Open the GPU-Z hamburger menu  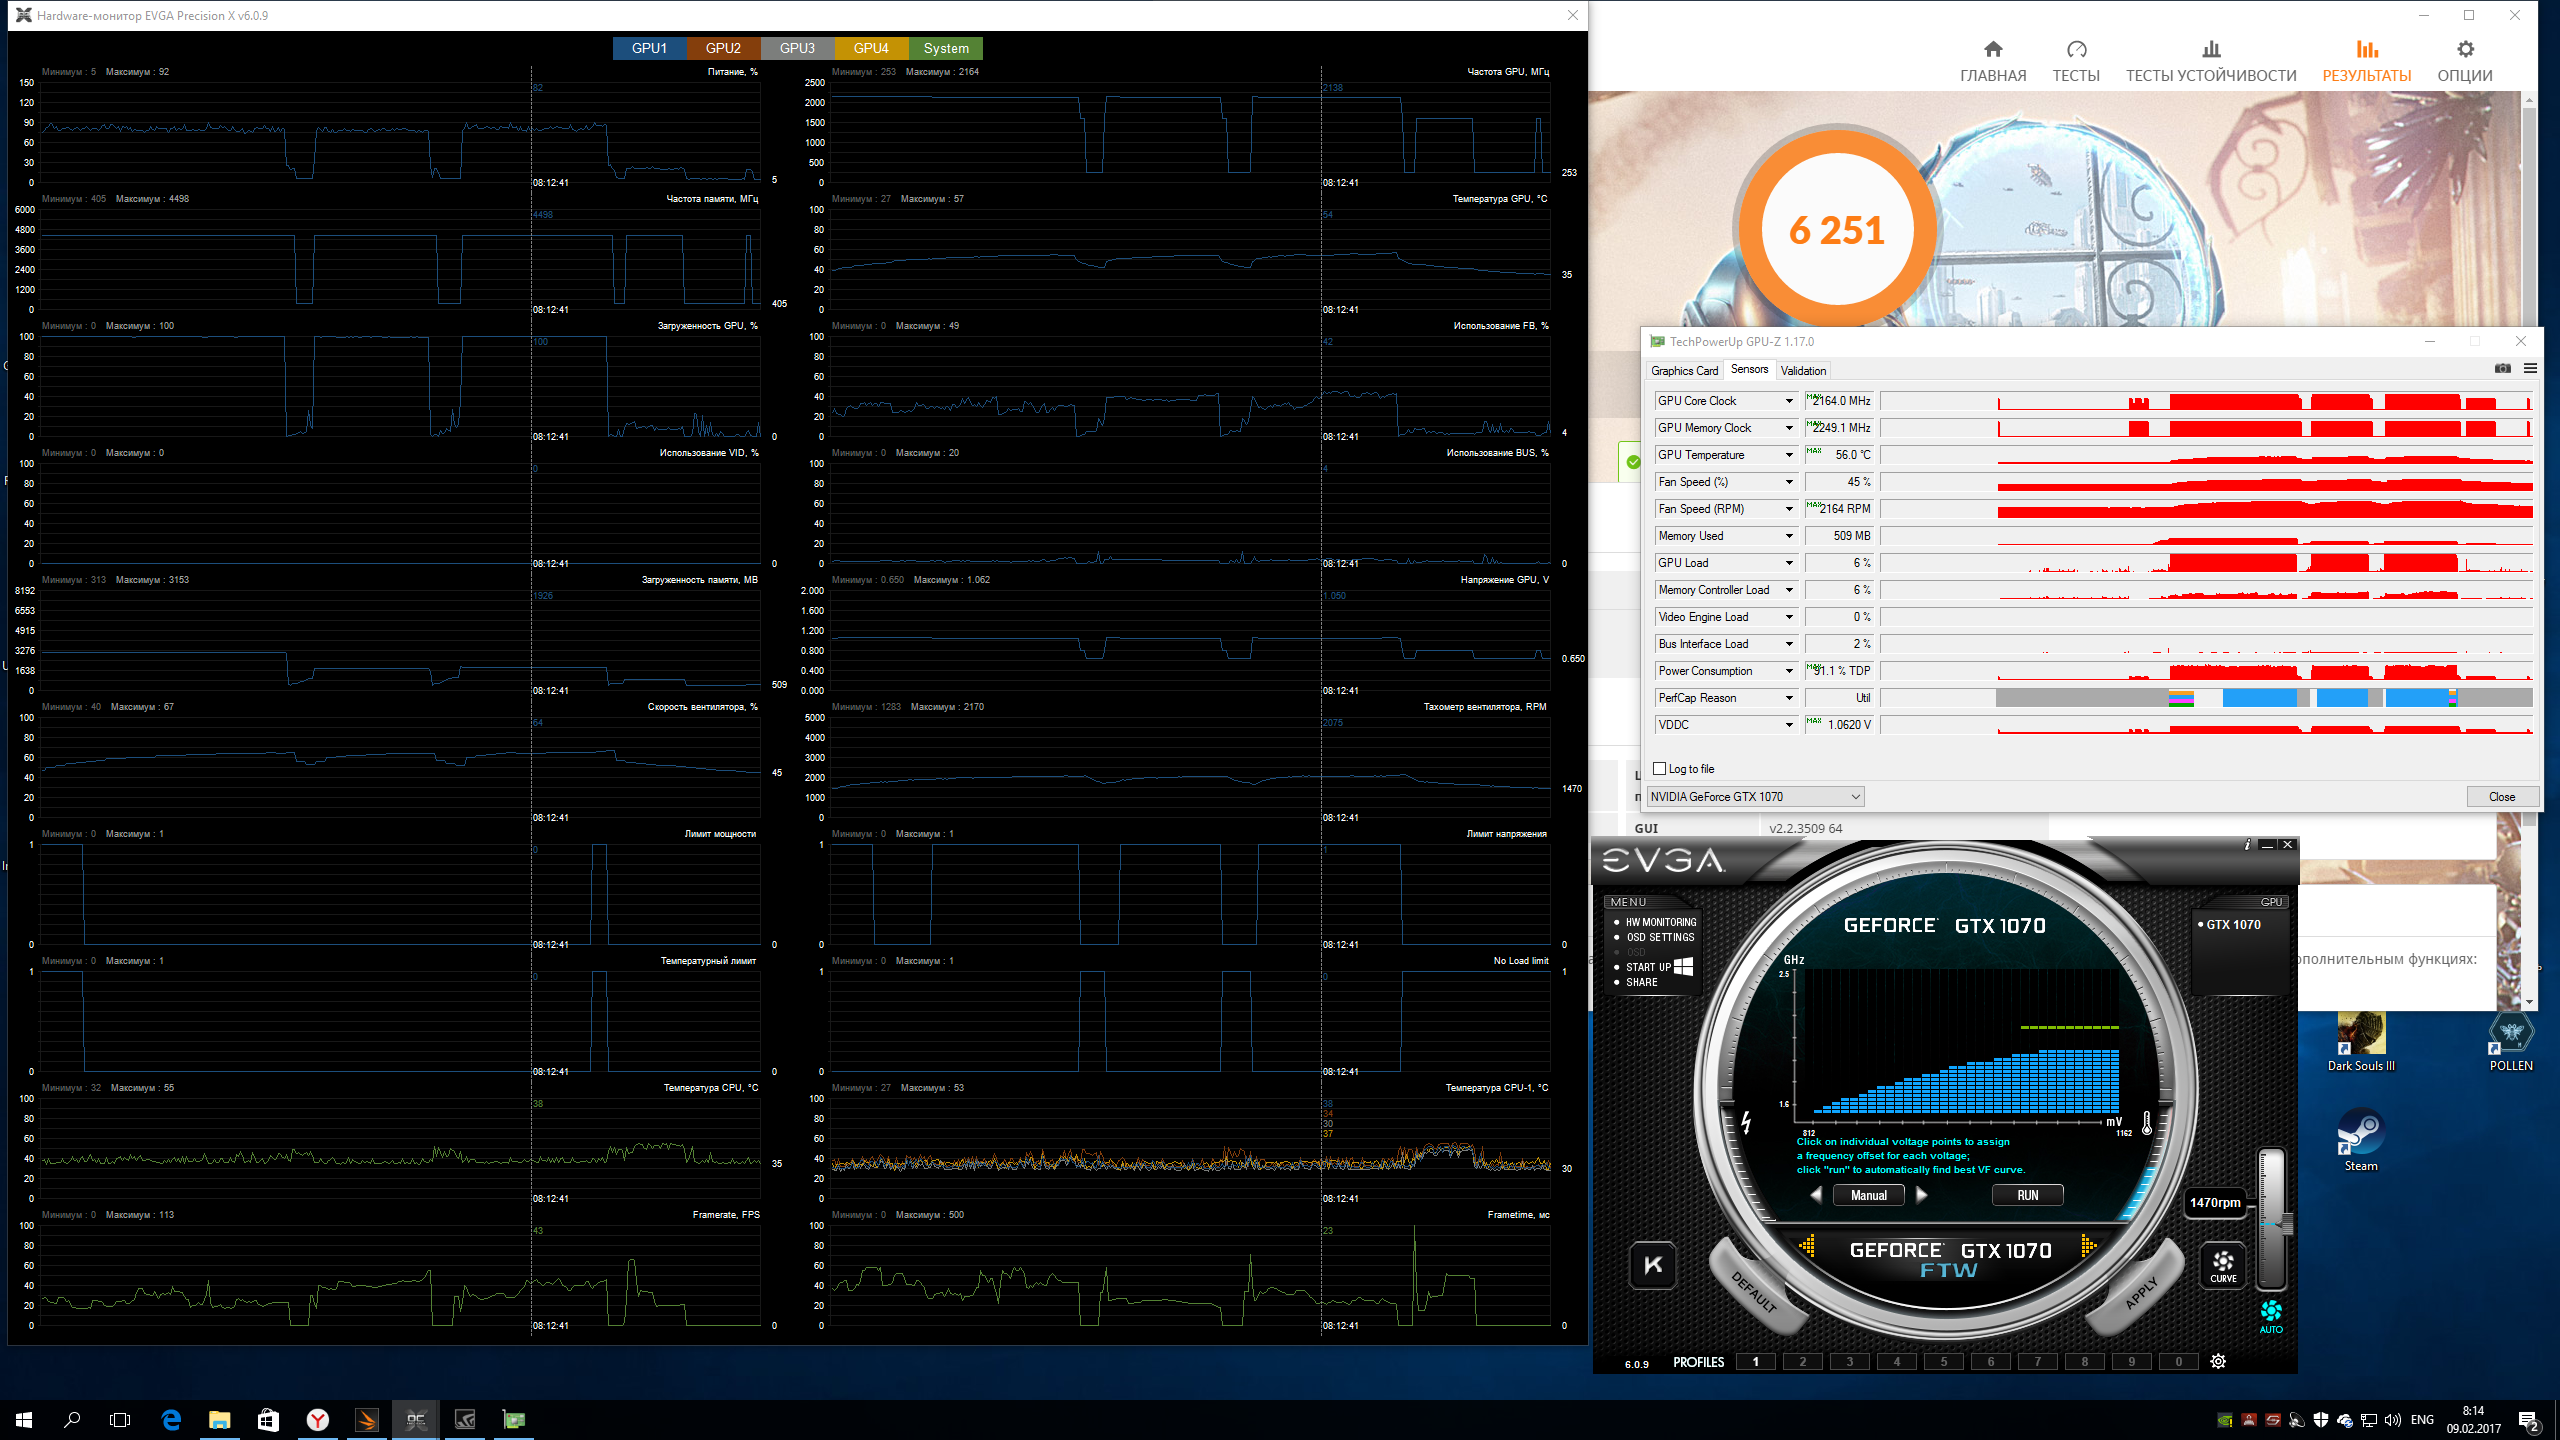click(x=2530, y=369)
